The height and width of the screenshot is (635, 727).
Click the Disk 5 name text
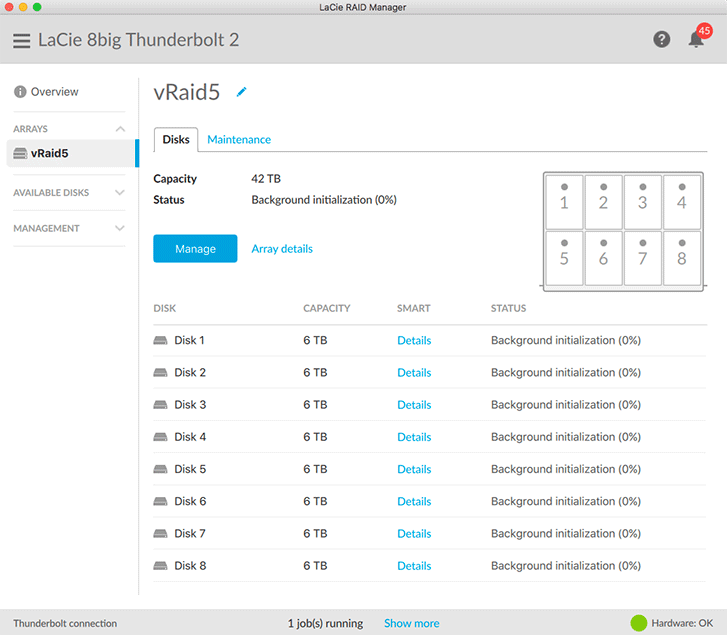[x=190, y=469]
